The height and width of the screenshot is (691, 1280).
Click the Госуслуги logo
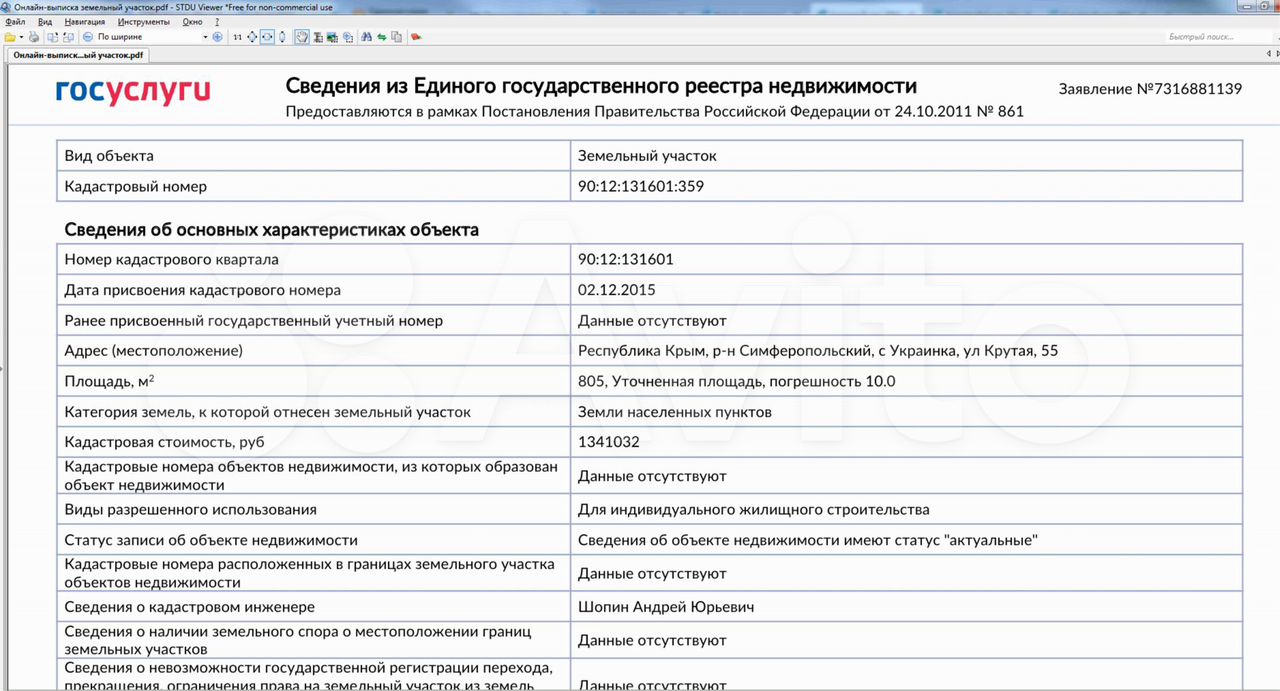pyautogui.click(x=133, y=91)
